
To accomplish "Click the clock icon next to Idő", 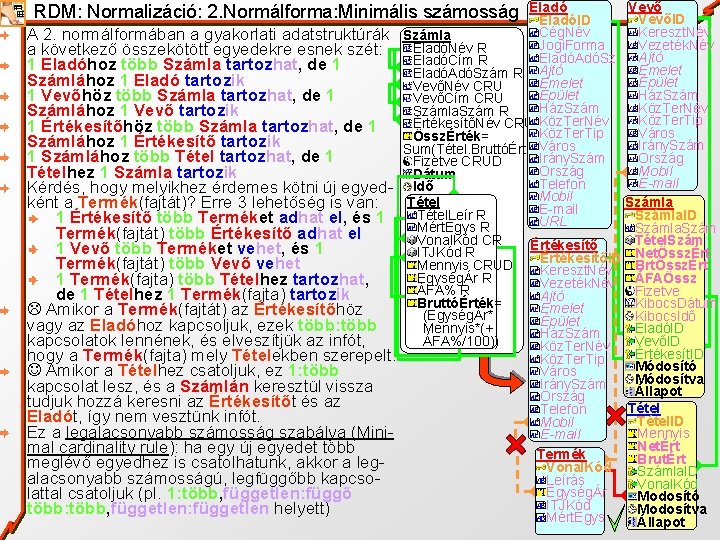I will click(x=407, y=186).
